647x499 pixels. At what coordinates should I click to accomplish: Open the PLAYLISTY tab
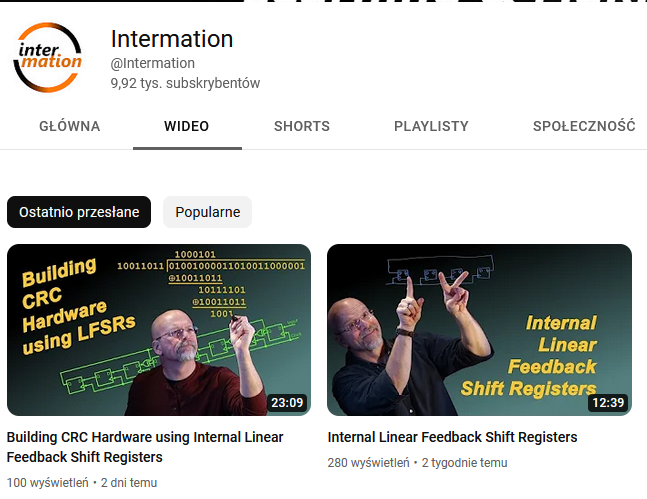[x=431, y=126]
